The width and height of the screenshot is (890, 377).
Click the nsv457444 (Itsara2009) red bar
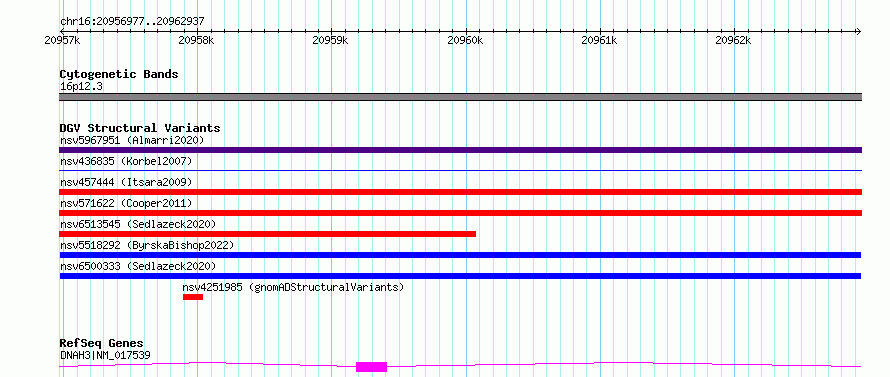[x=460, y=192]
